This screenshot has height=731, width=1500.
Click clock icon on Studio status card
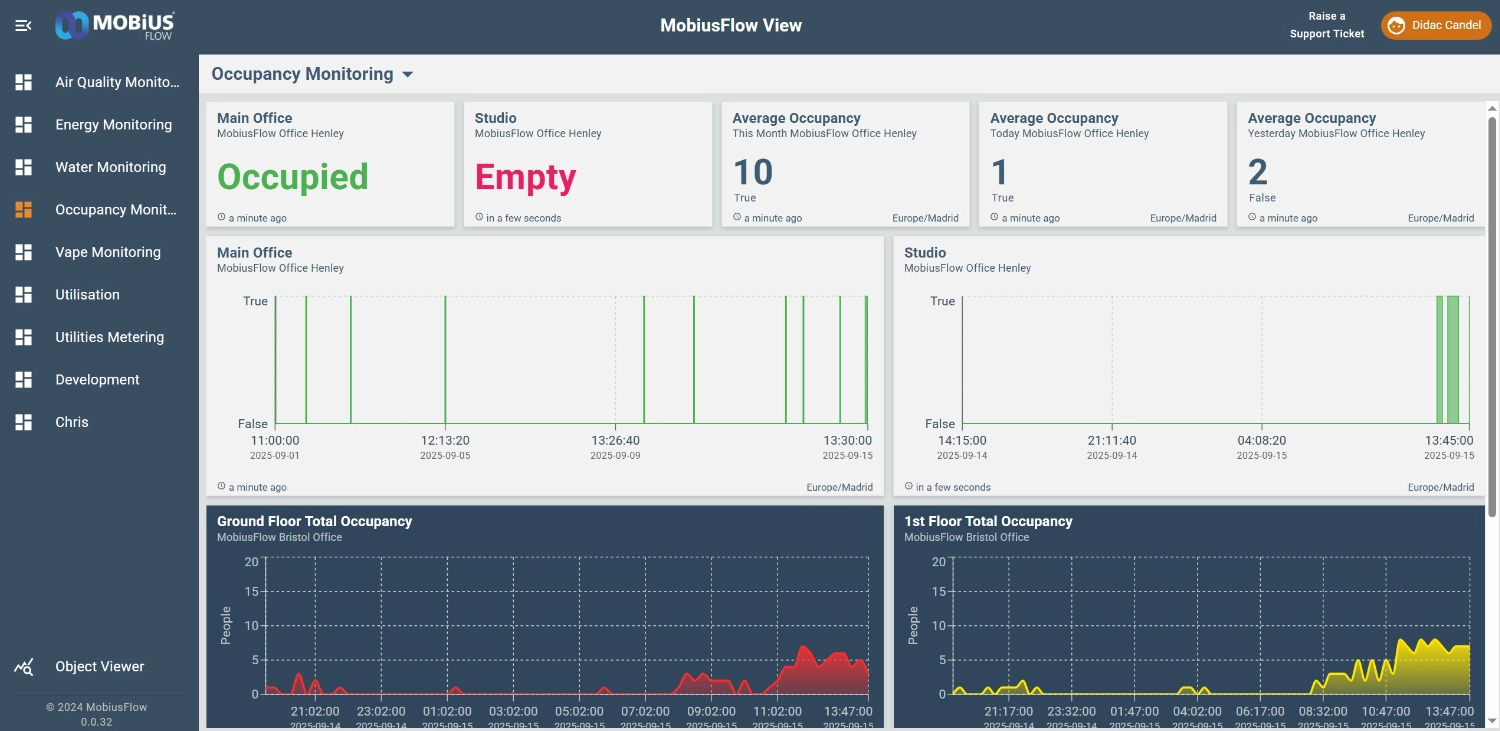point(480,217)
